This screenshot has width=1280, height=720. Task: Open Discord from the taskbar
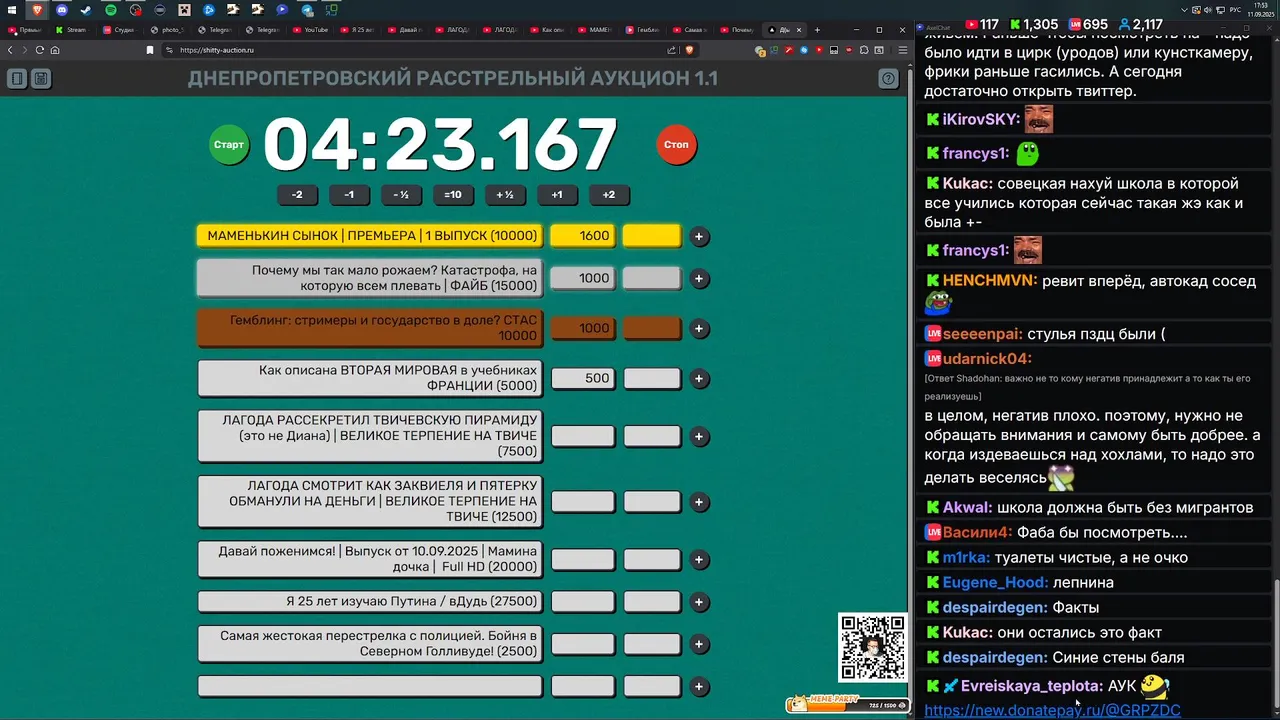[x=62, y=10]
